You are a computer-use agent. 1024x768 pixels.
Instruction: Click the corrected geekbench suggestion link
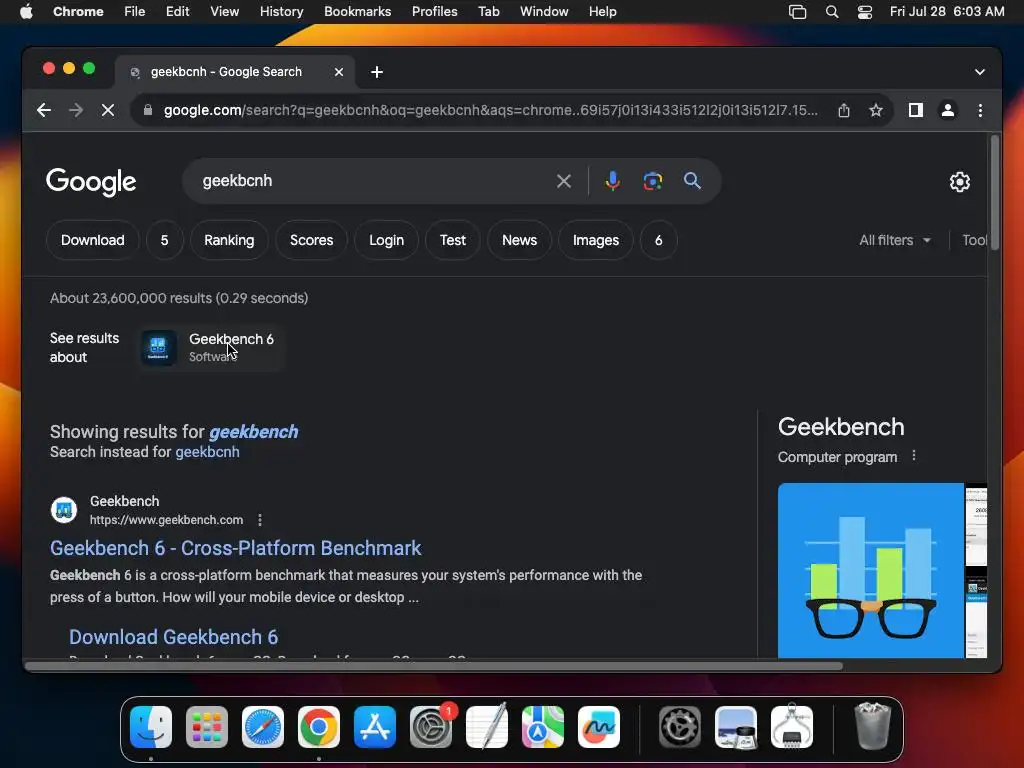pos(253,432)
